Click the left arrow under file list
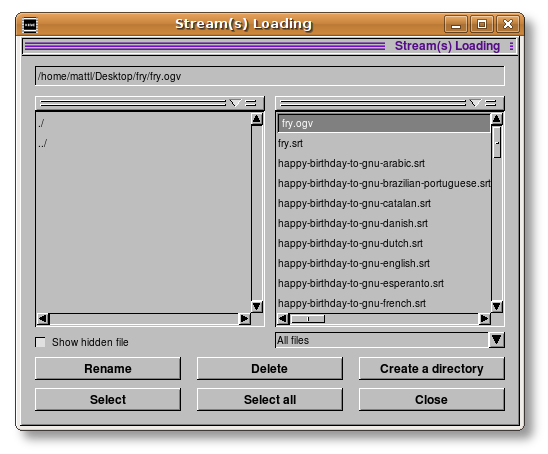This screenshot has width=548, height=454. click(x=283, y=319)
